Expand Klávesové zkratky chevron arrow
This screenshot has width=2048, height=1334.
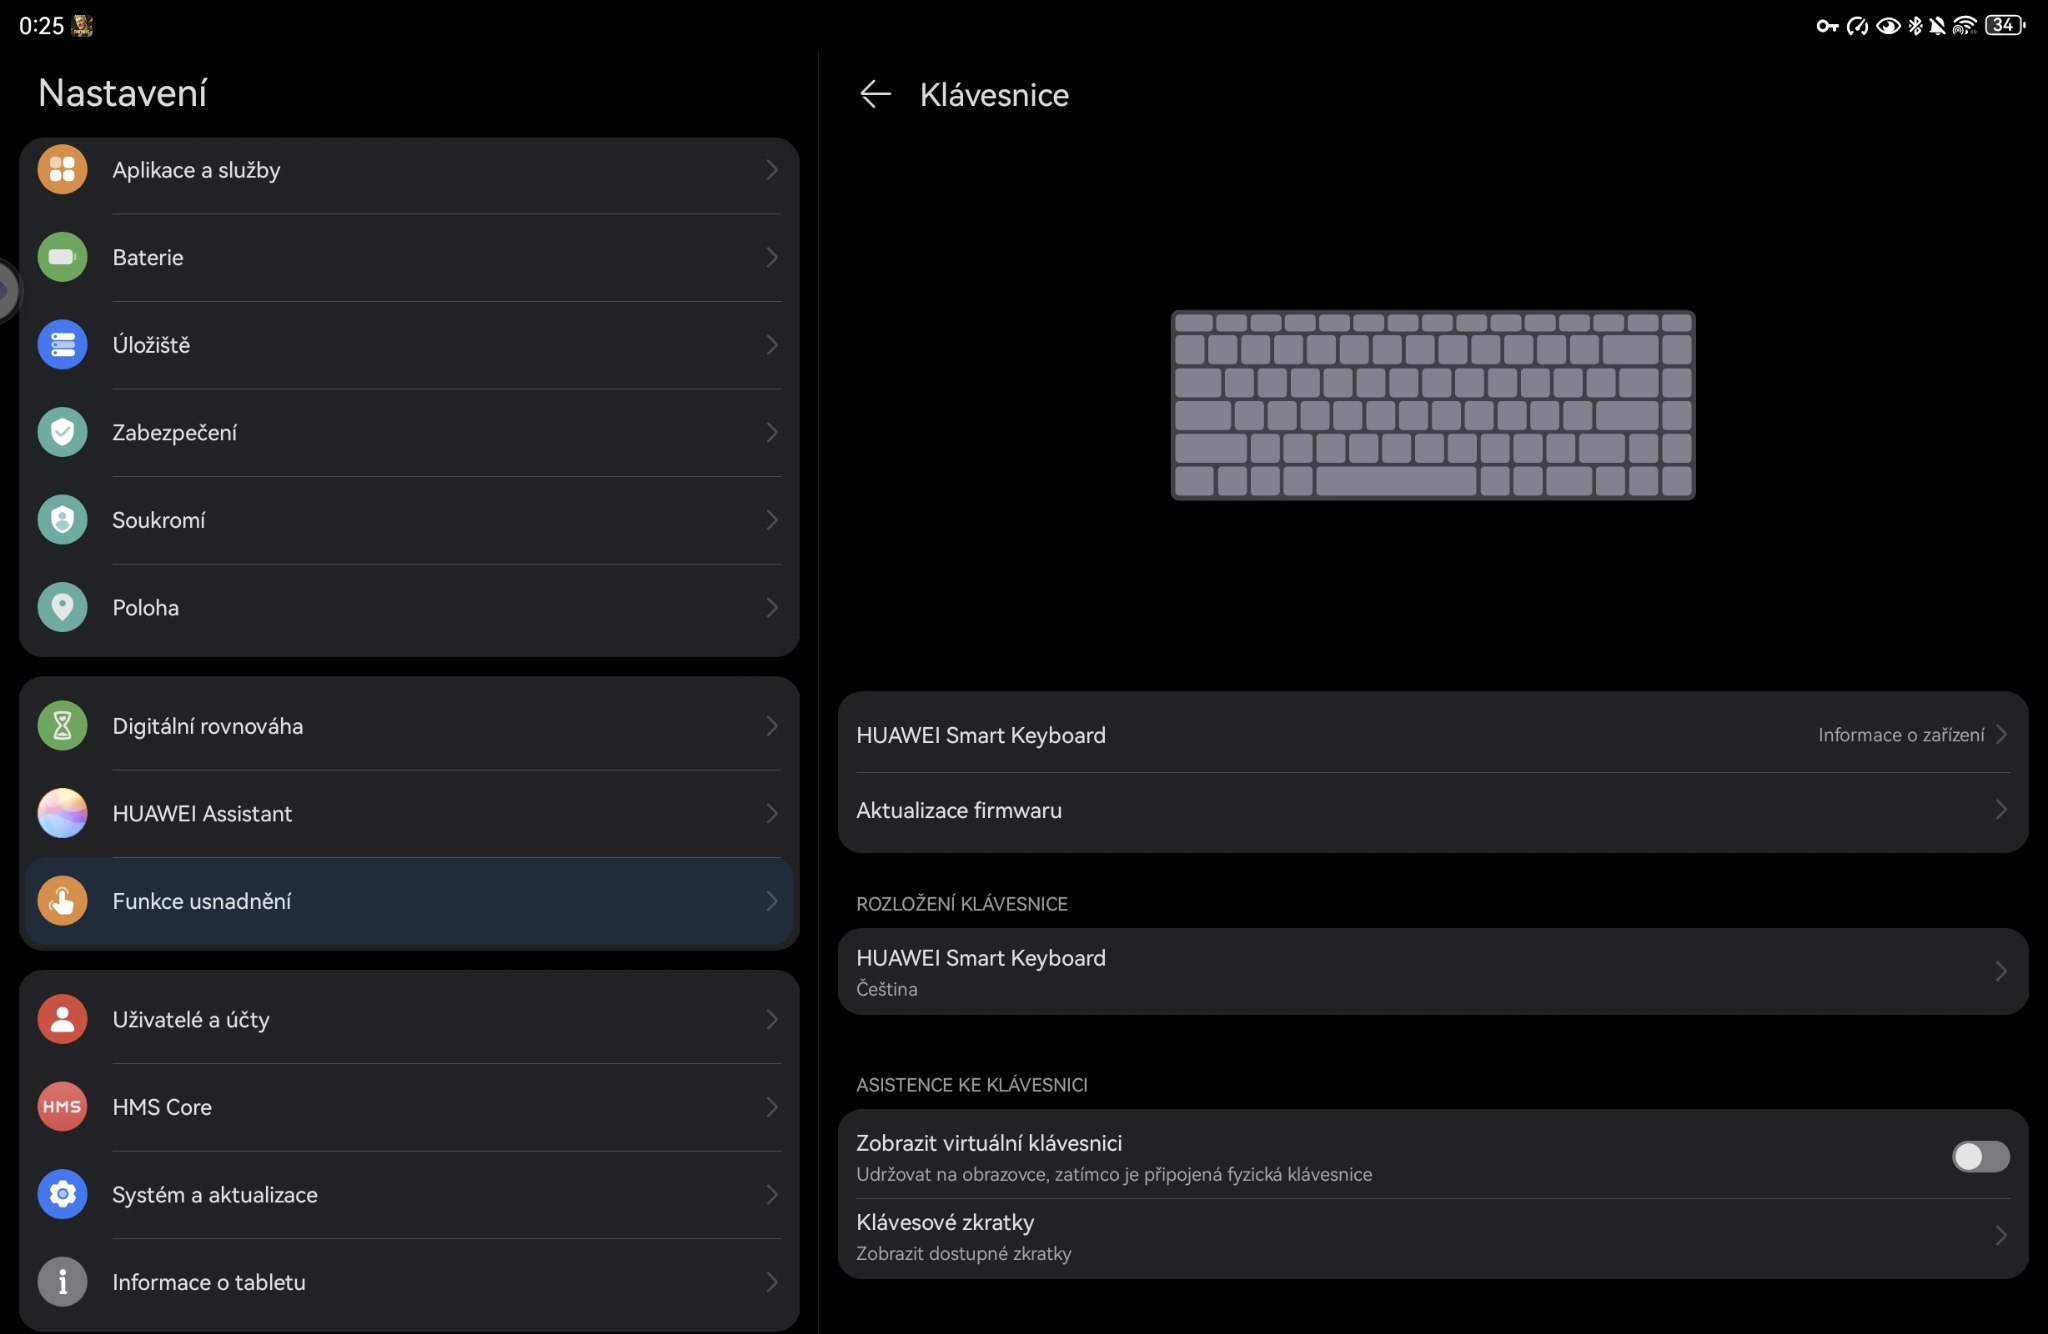pos(2000,1236)
